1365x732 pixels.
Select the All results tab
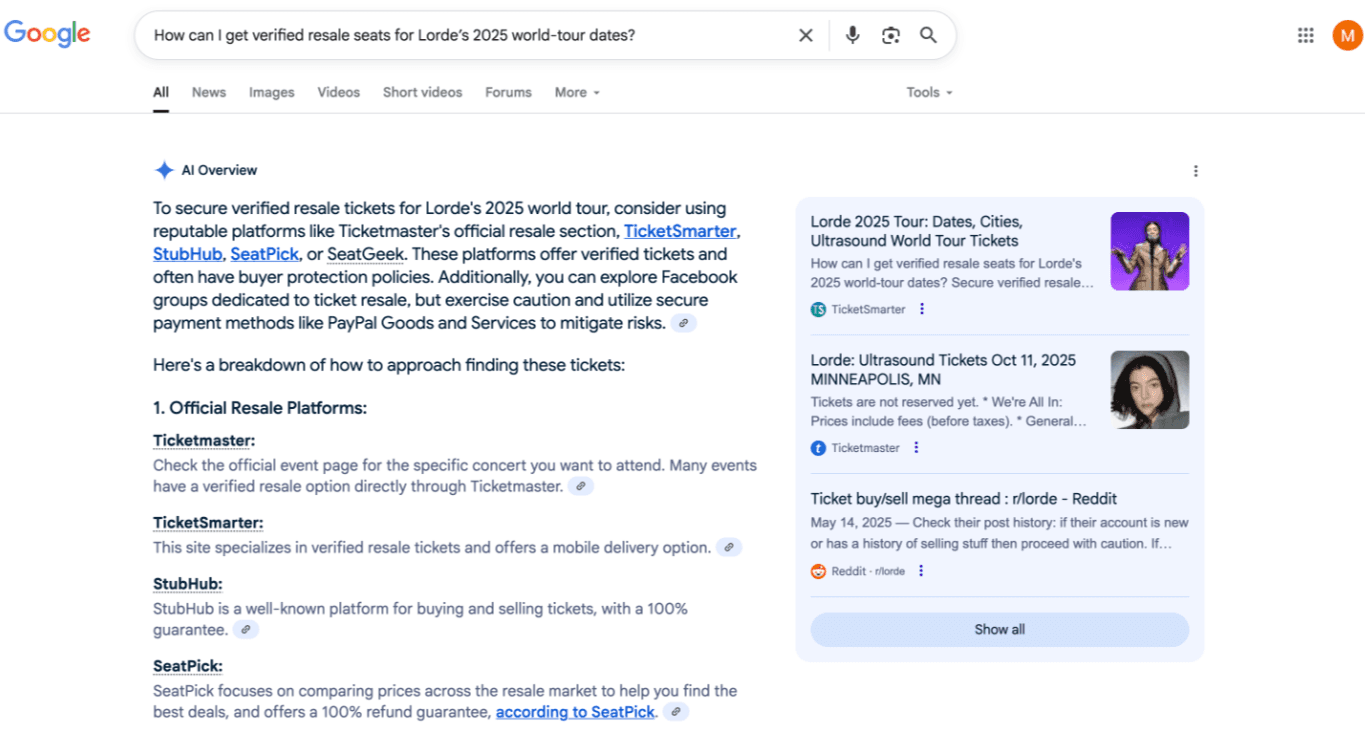pos(161,92)
